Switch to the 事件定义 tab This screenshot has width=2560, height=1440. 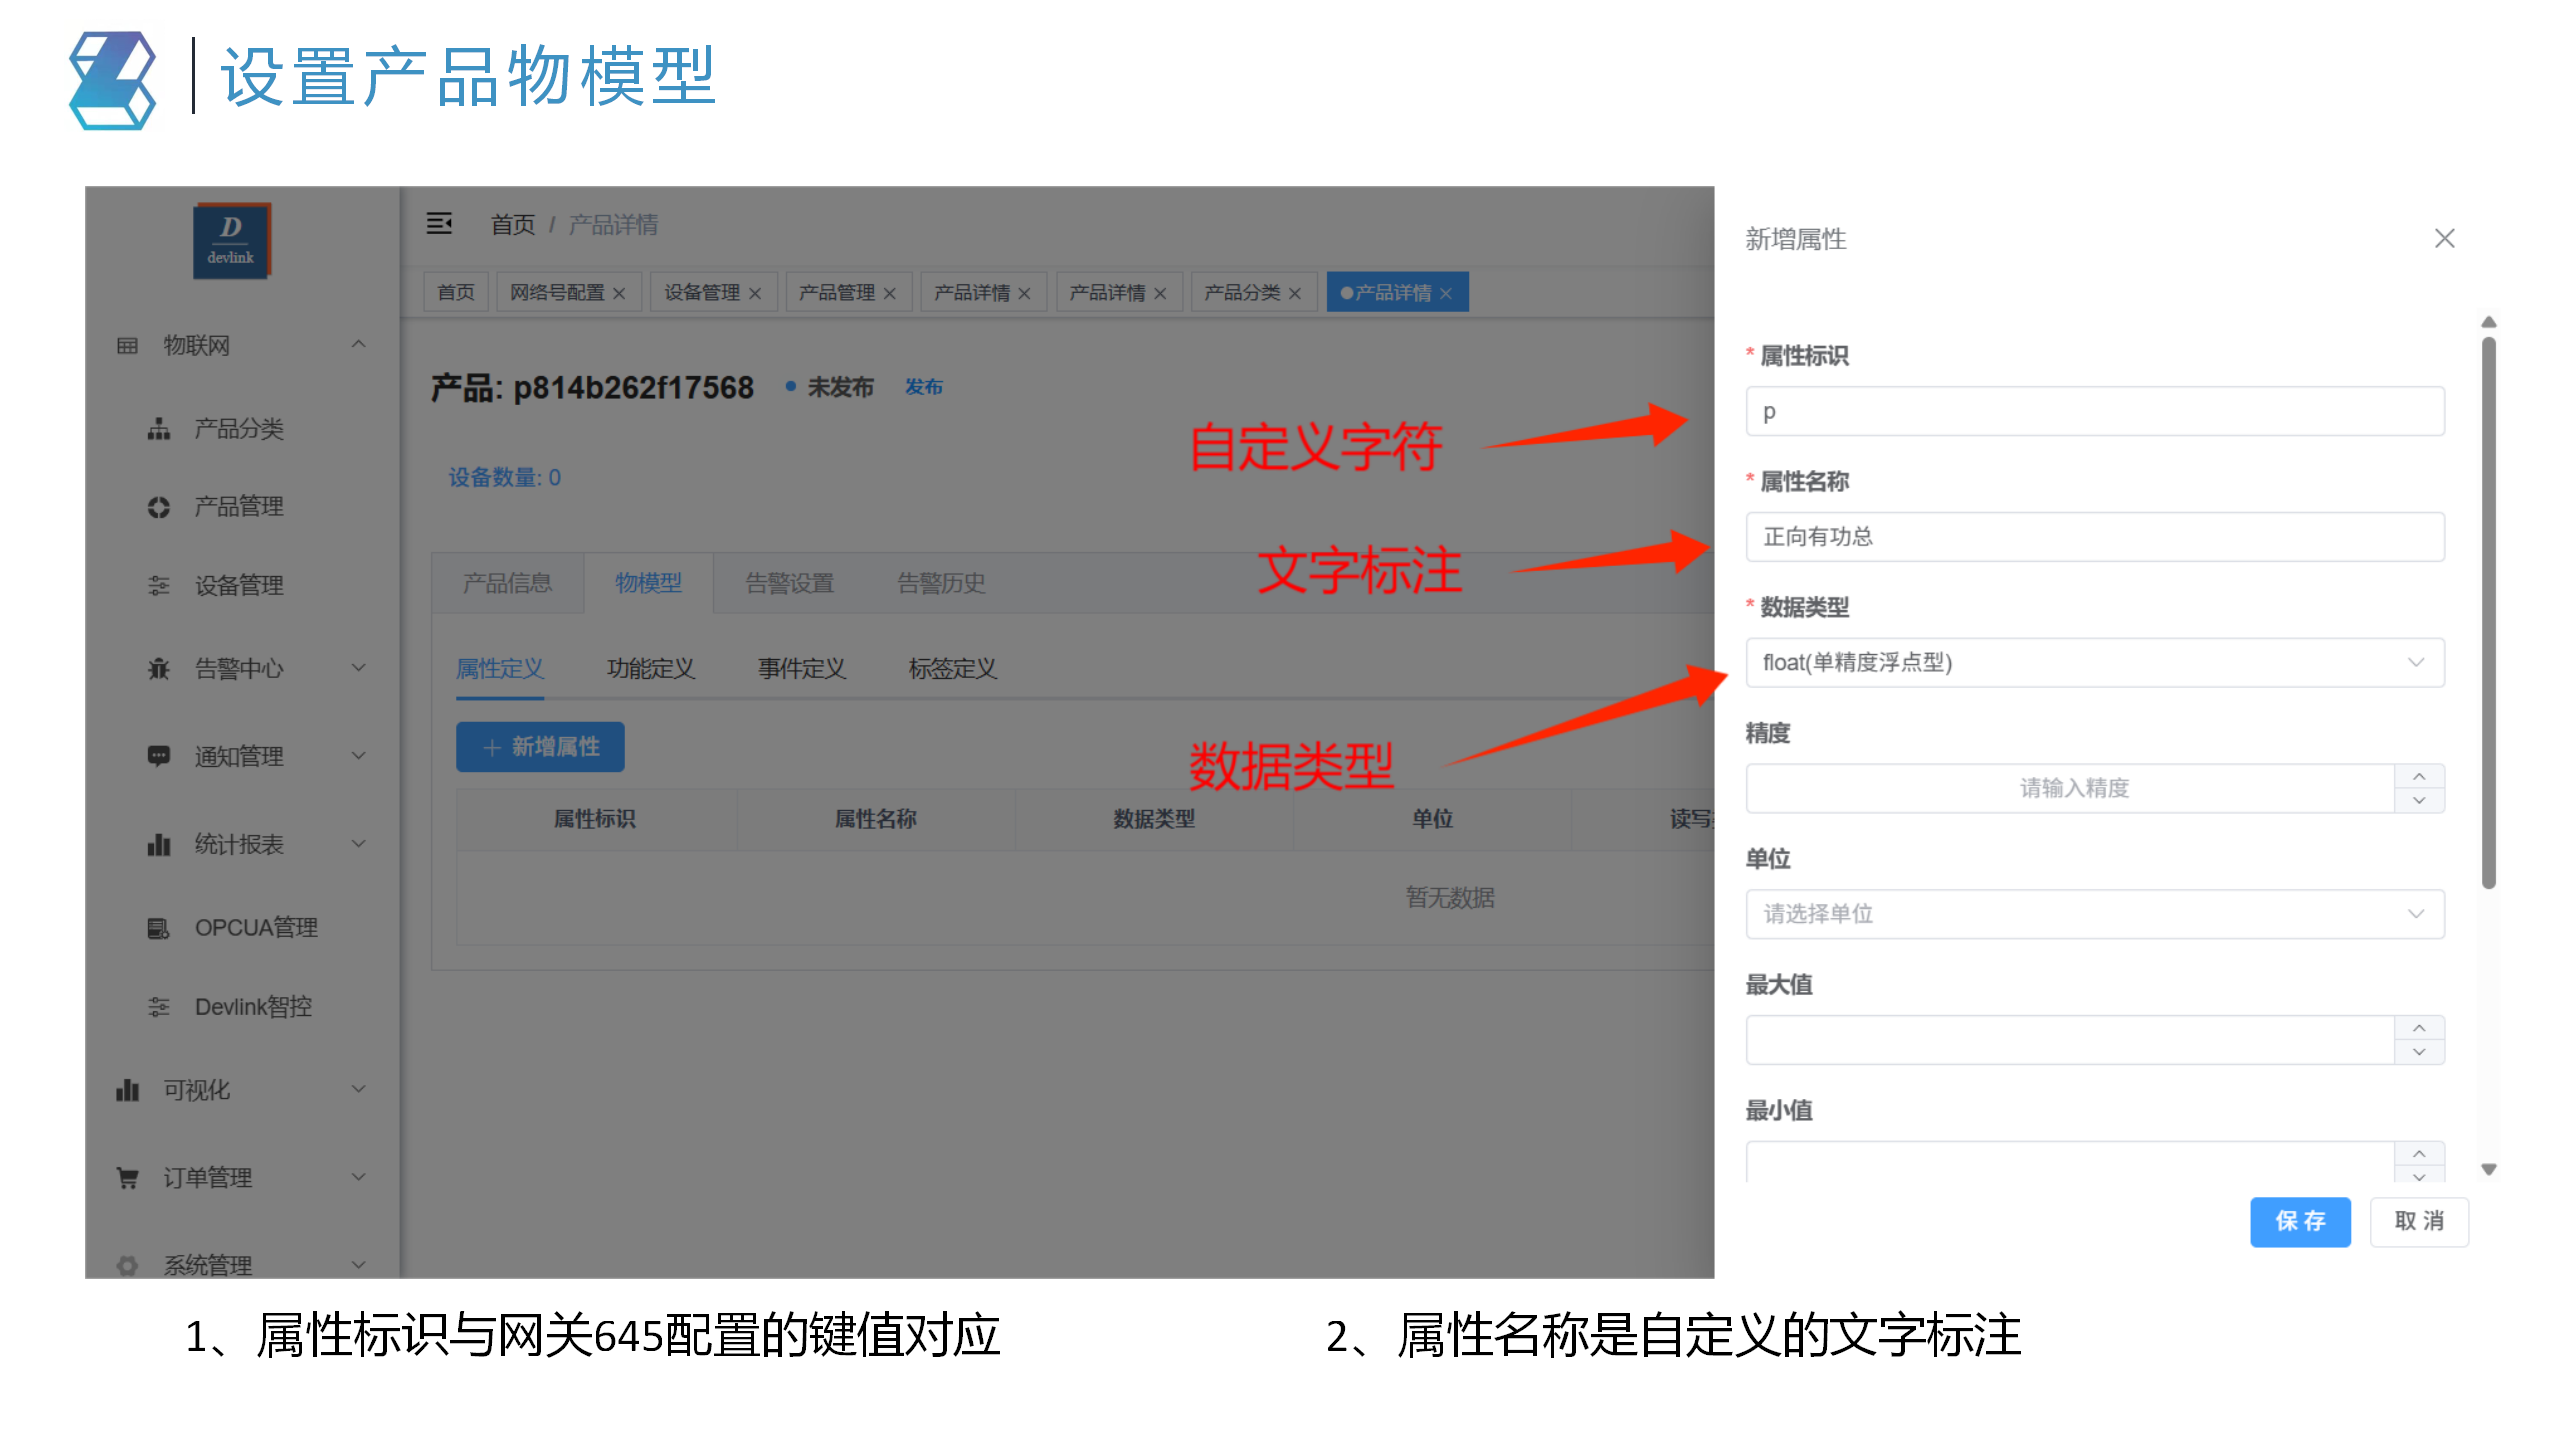(x=800, y=668)
